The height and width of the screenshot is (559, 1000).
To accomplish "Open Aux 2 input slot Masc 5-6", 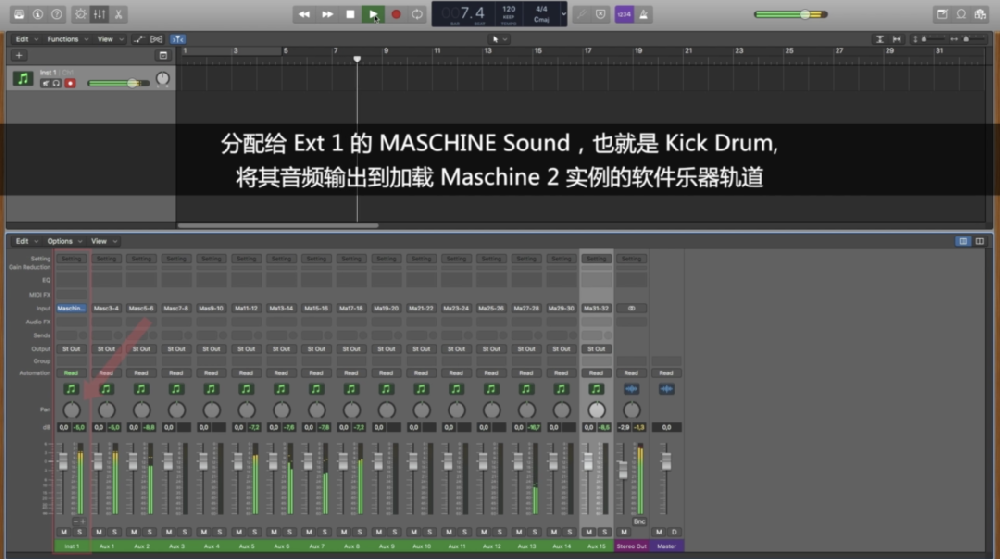I will pyautogui.click(x=142, y=309).
